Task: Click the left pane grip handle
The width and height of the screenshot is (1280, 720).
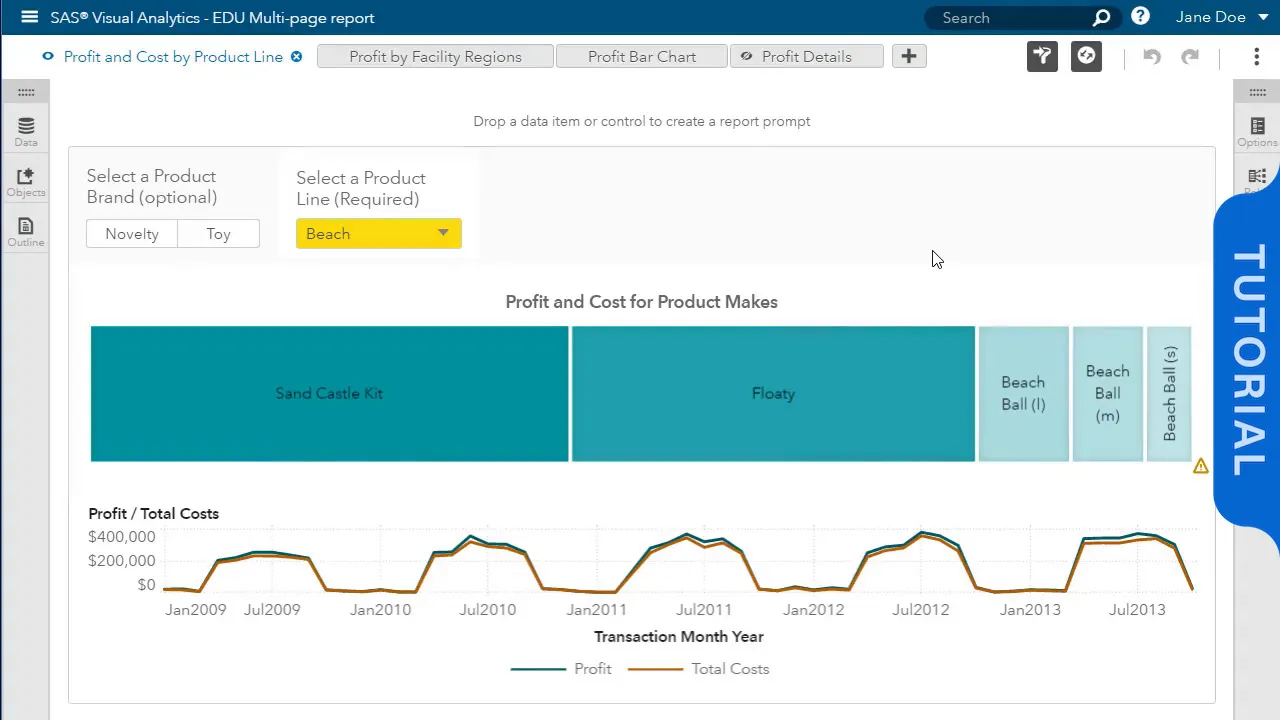Action: (26, 92)
